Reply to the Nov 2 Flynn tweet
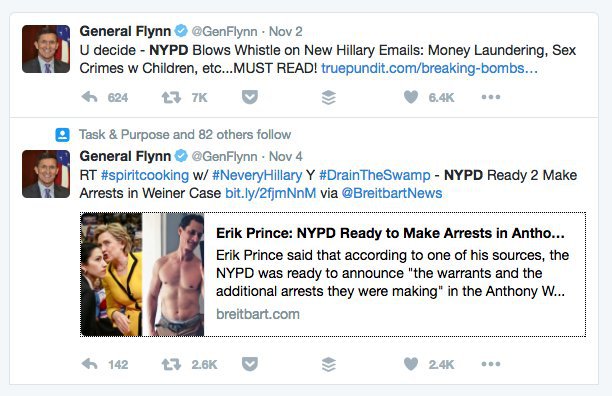This screenshot has height=396, width=612. pyautogui.click(x=89, y=97)
